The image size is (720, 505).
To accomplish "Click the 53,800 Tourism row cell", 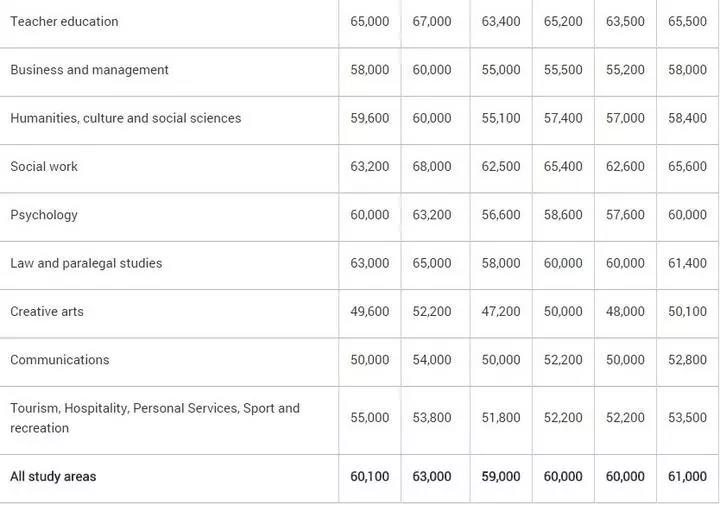I will tap(432, 418).
